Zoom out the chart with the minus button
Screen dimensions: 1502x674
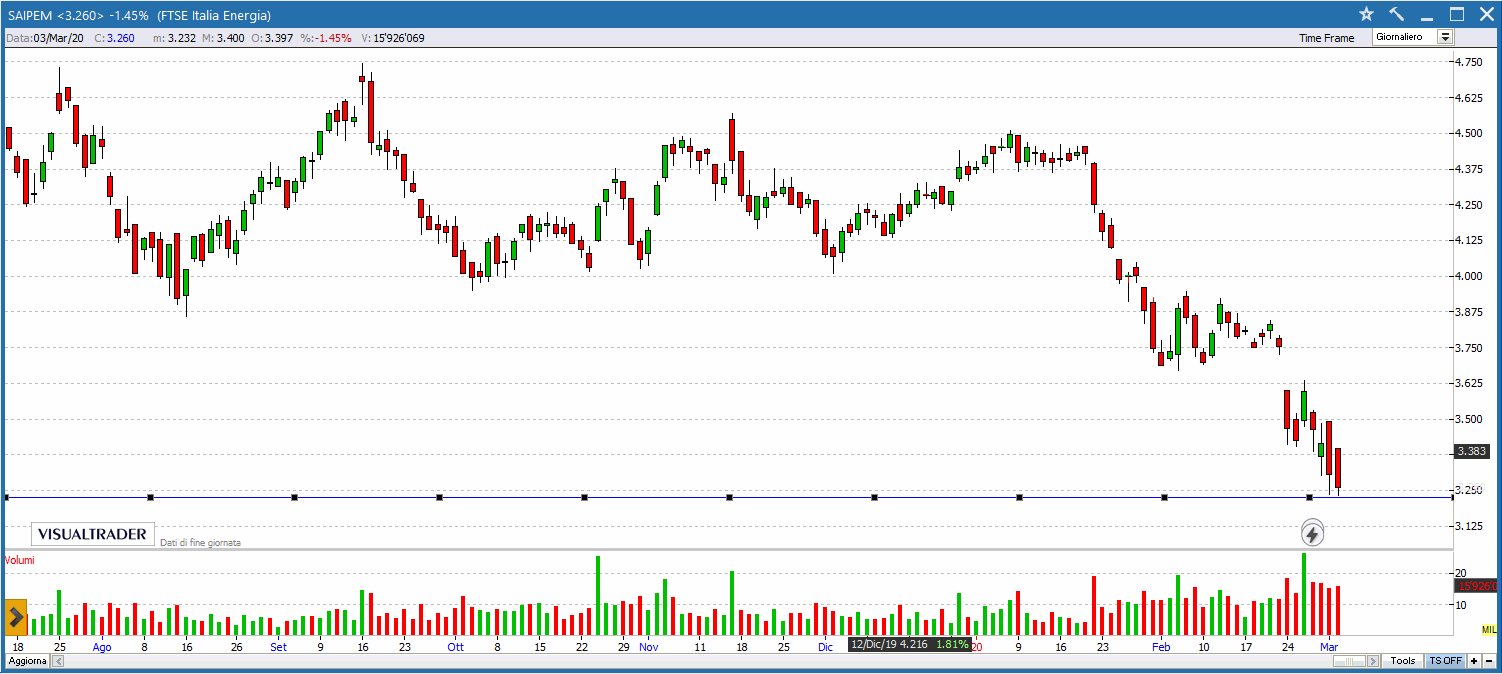click(1488, 661)
